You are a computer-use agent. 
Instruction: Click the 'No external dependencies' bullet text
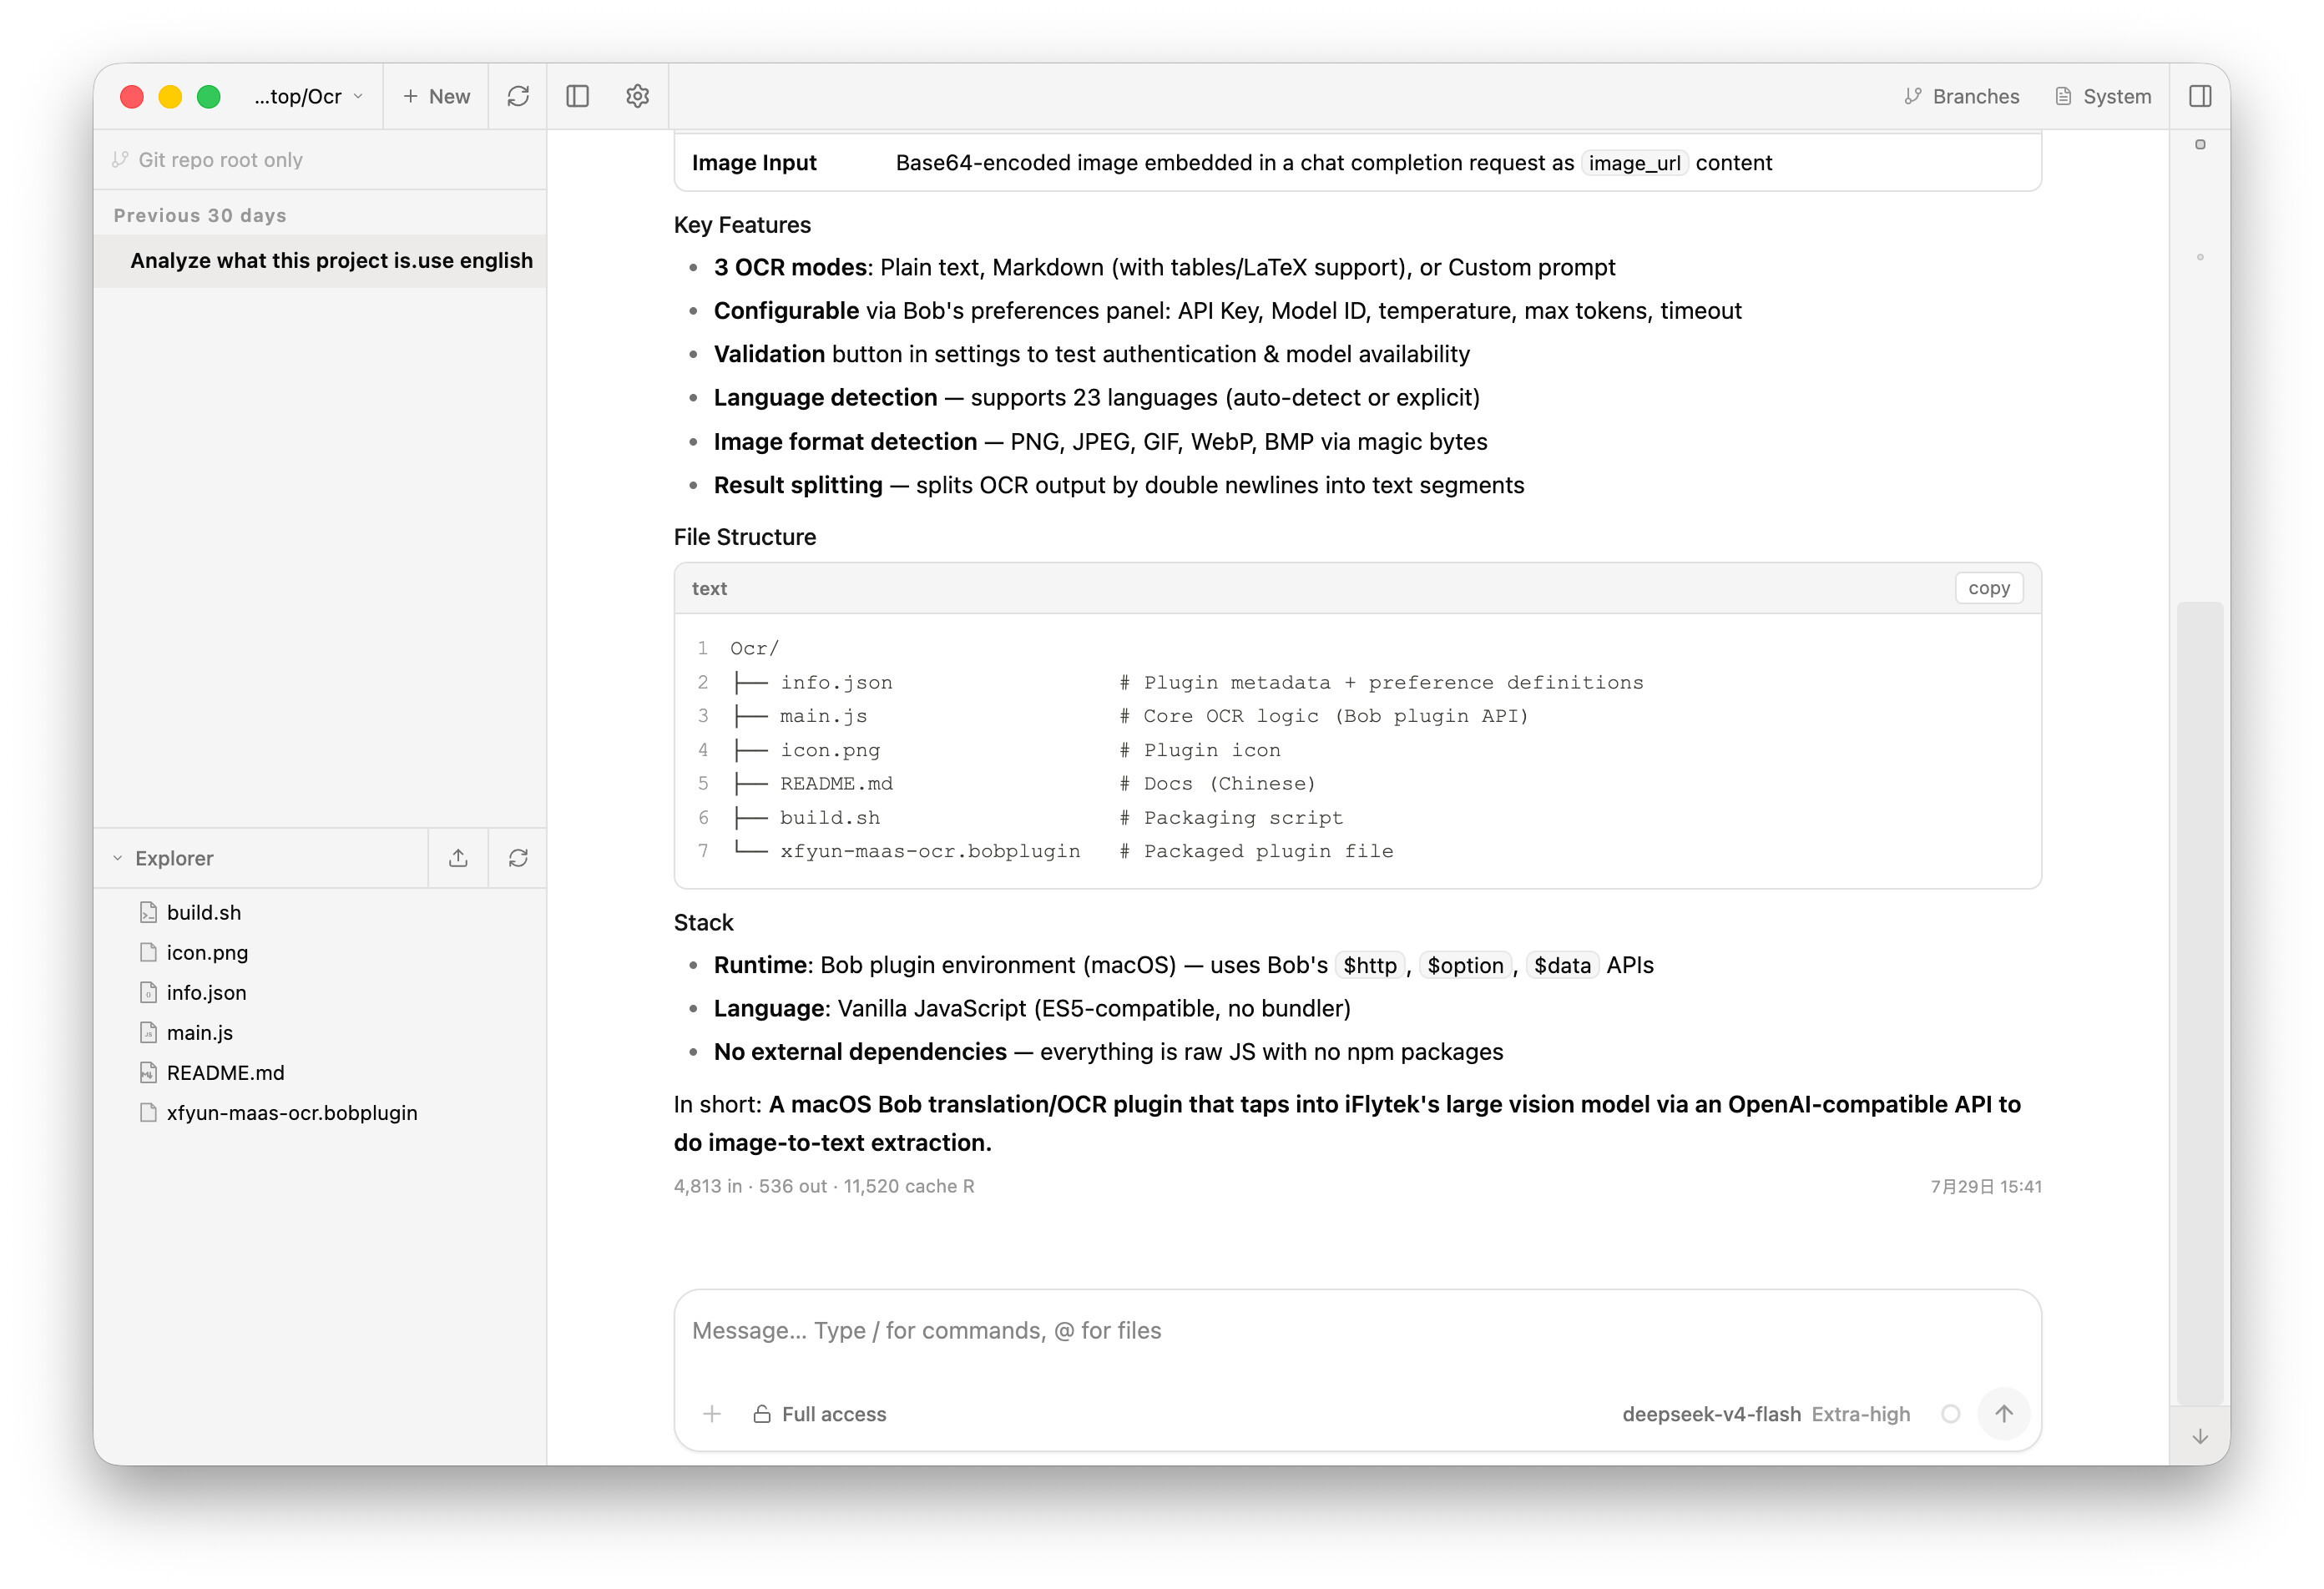[1108, 1052]
